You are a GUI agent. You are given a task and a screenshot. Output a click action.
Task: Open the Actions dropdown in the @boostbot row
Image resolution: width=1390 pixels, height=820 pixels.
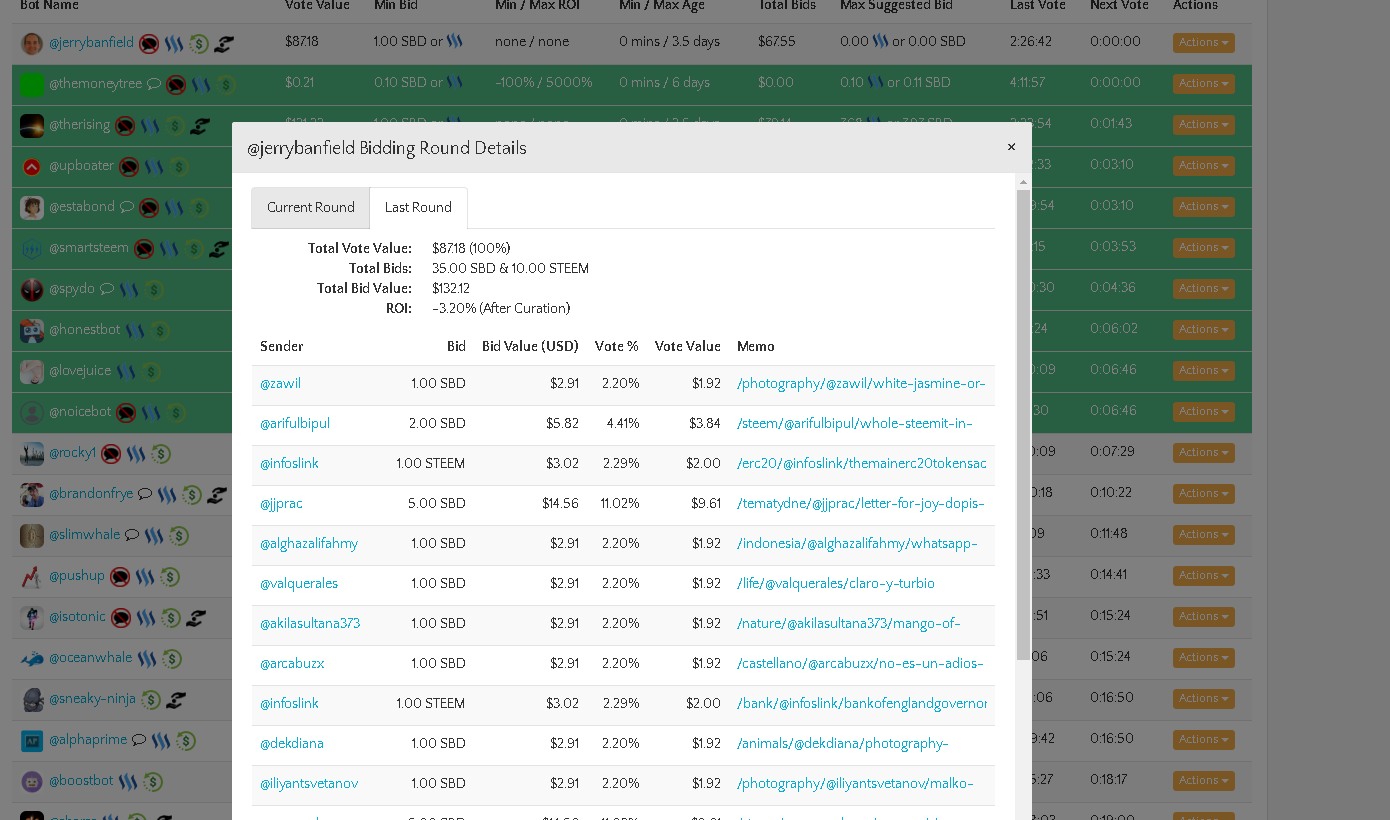click(x=1203, y=781)
